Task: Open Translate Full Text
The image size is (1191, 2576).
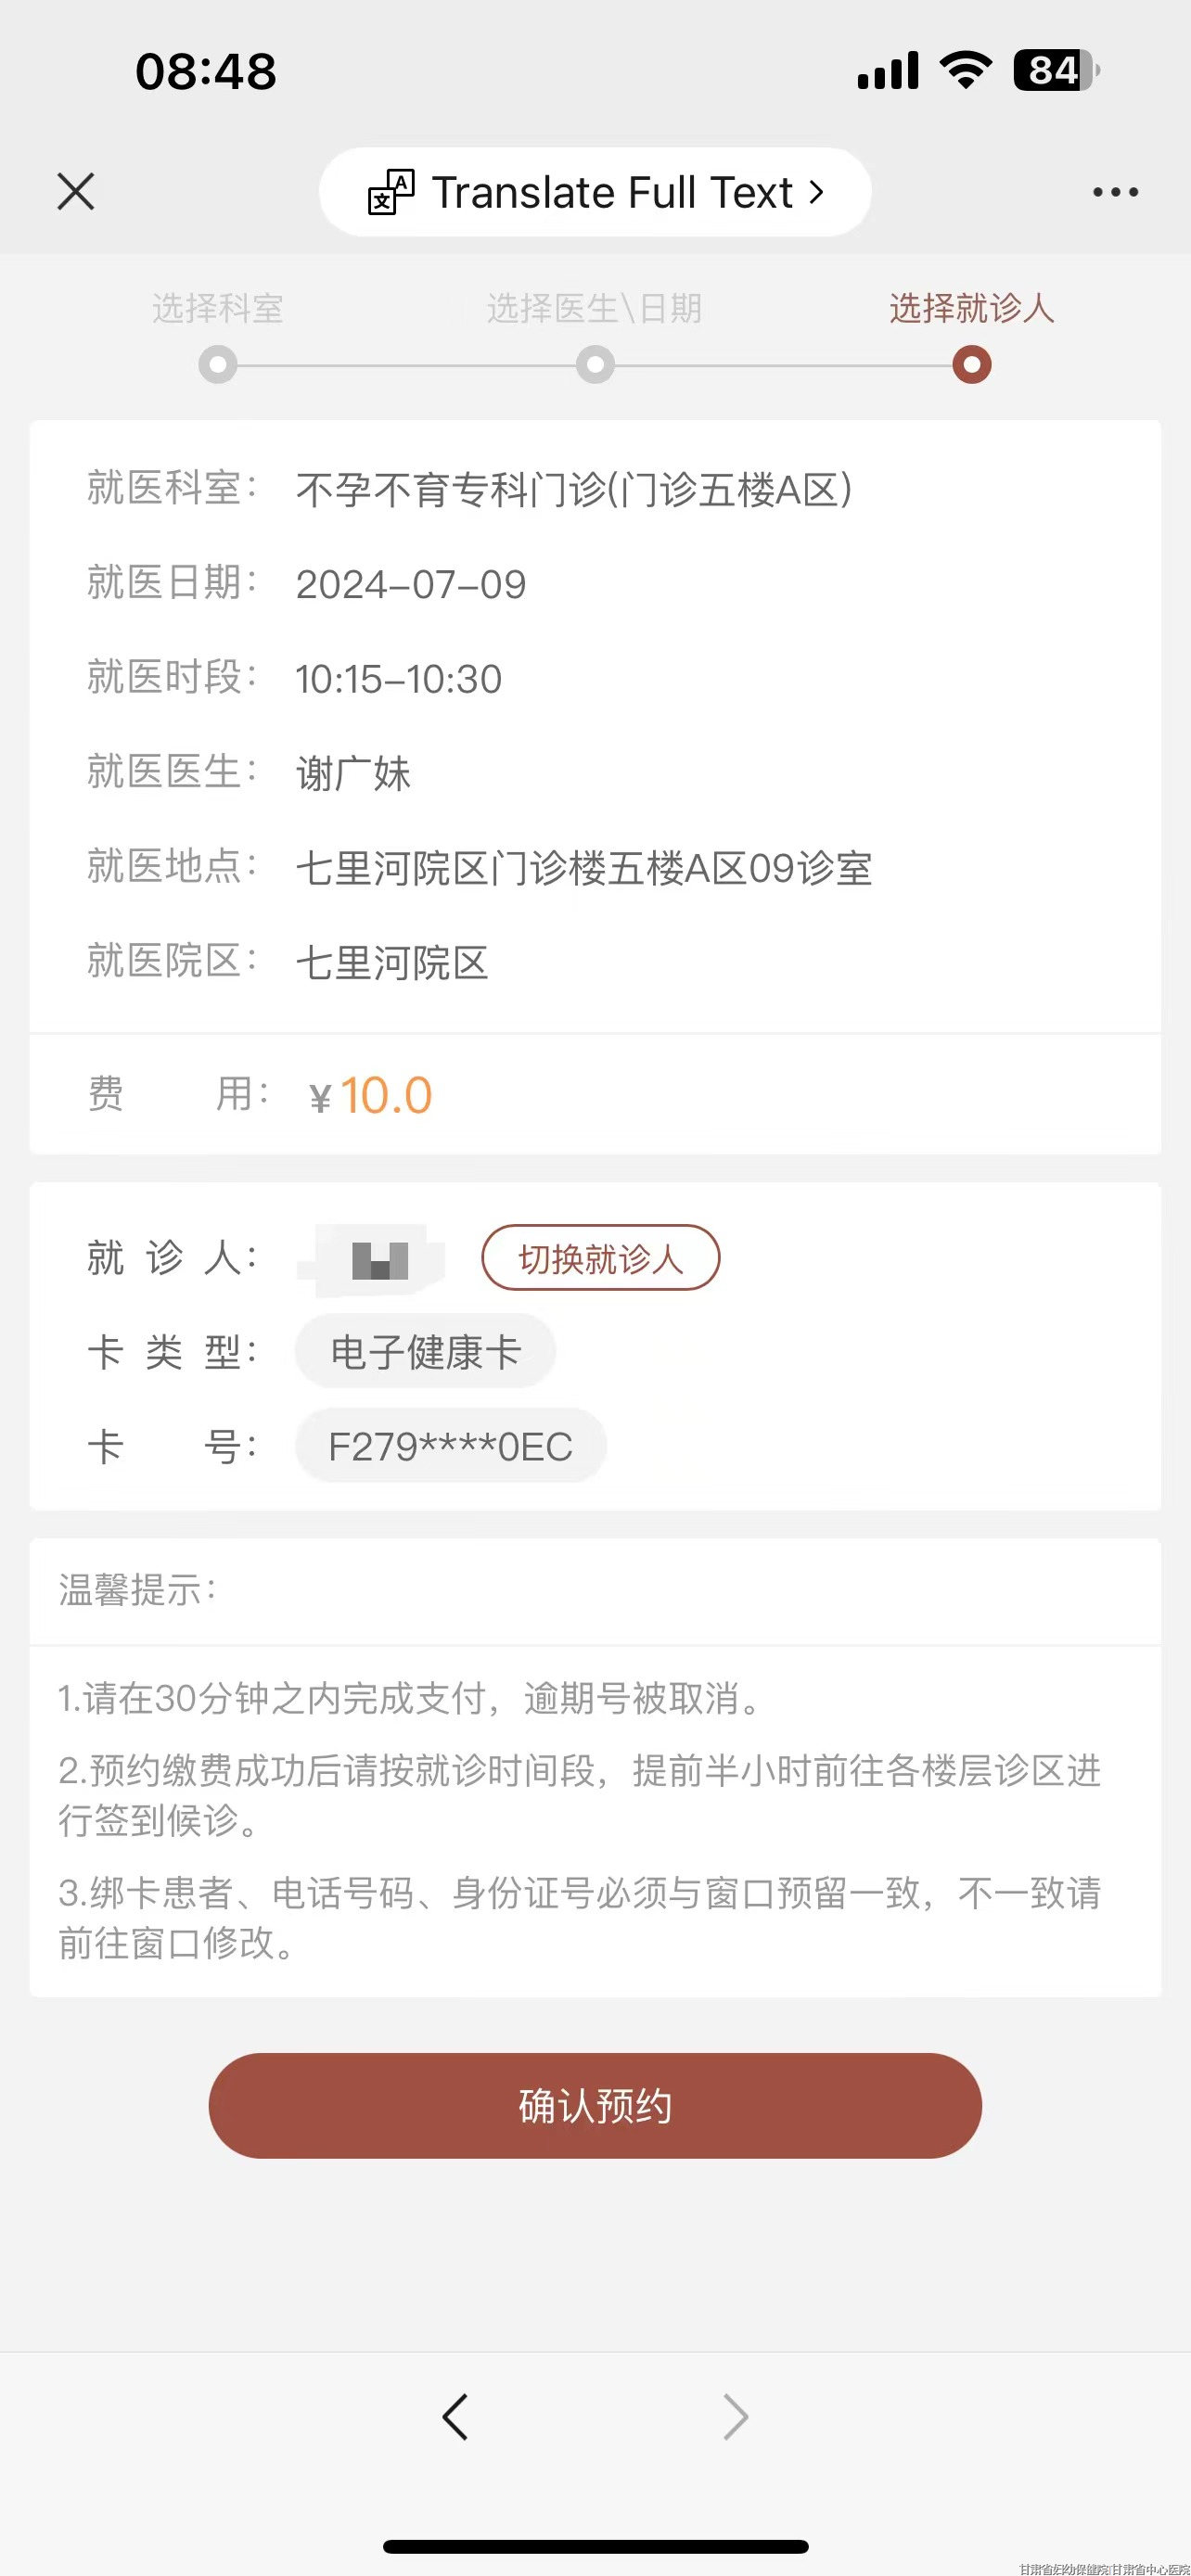Action: coord(595,192)
